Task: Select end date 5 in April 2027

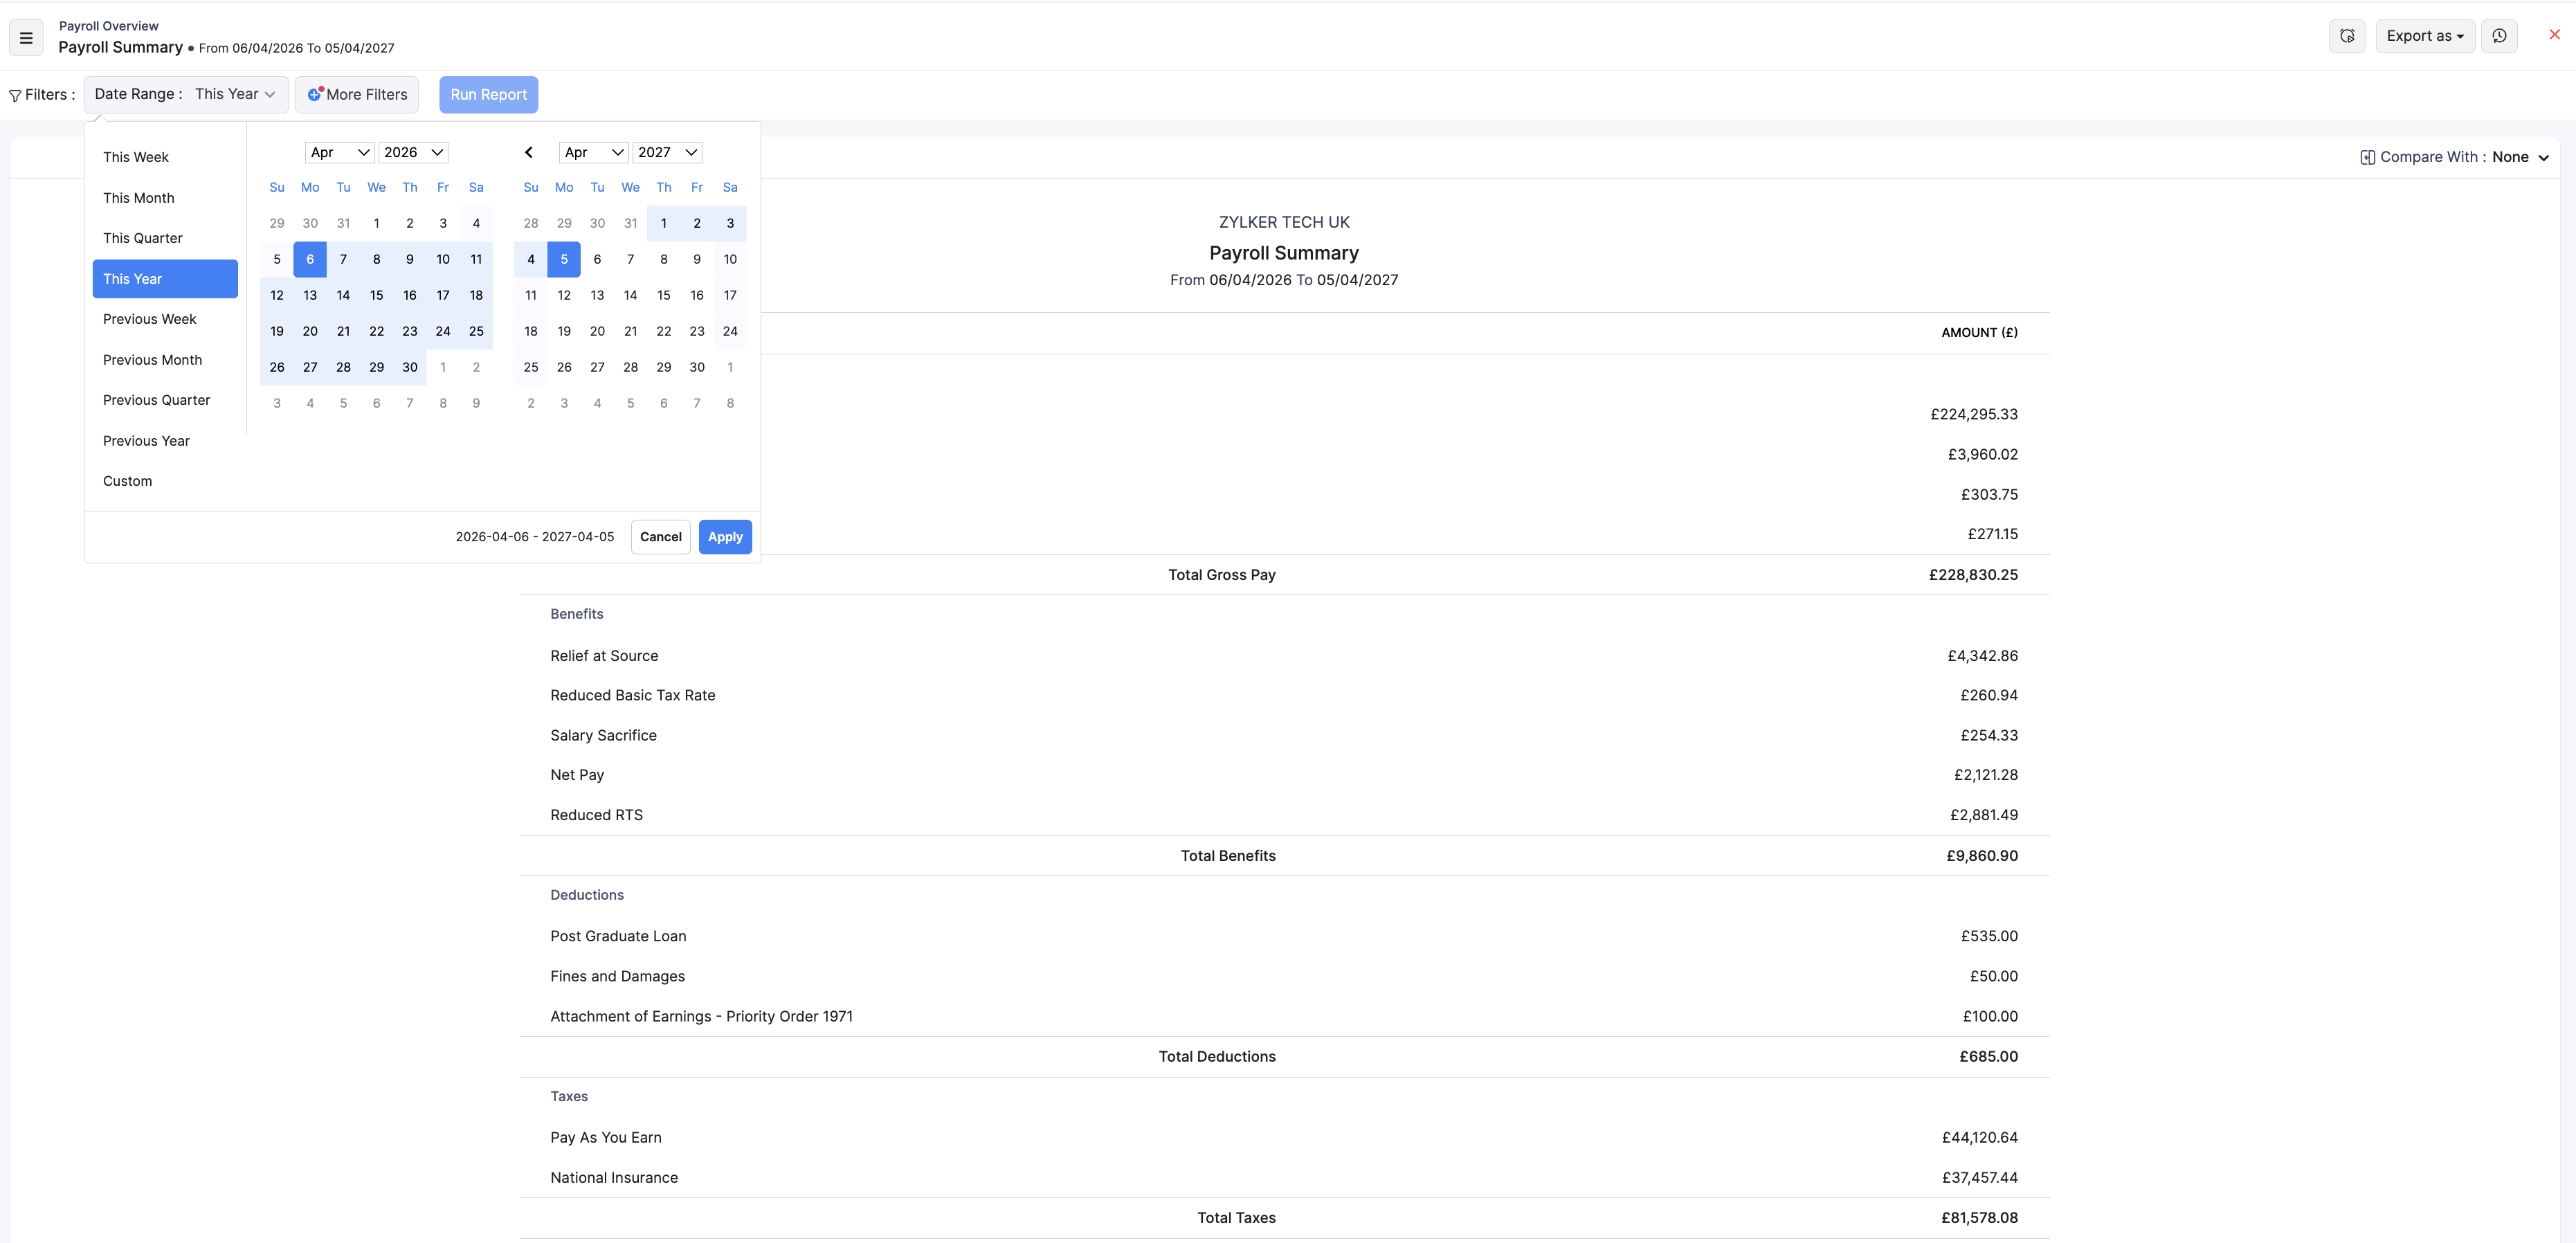Action: [x=564, y=259]
